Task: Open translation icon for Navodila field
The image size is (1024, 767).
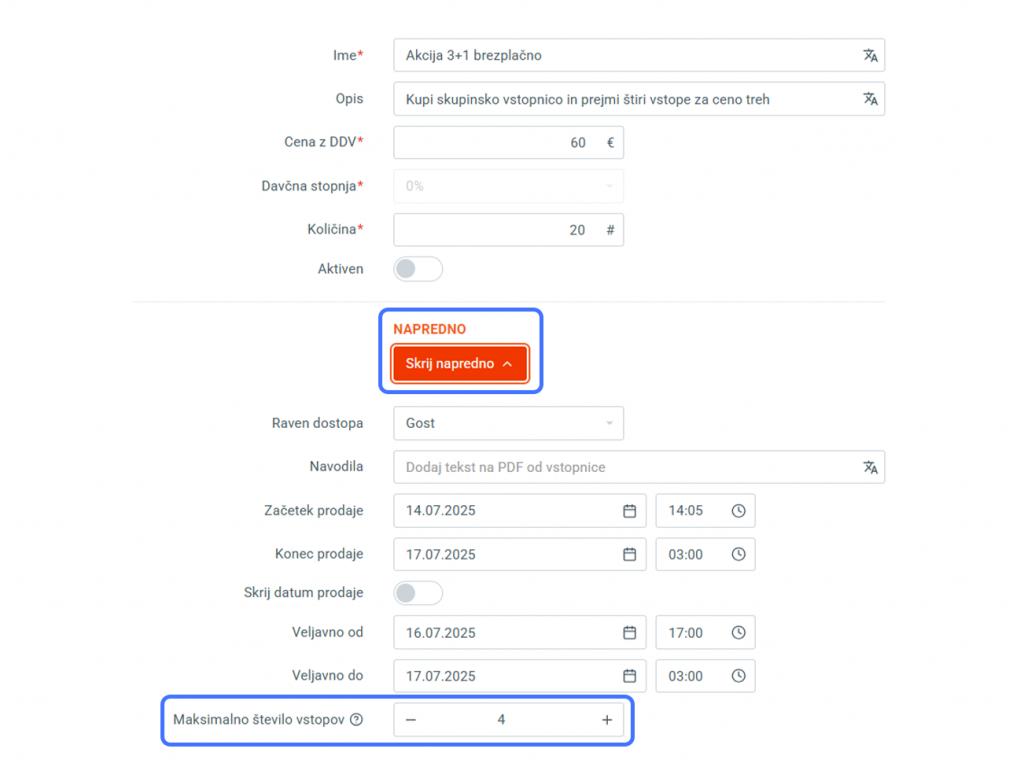Action: tap(870, 467)
